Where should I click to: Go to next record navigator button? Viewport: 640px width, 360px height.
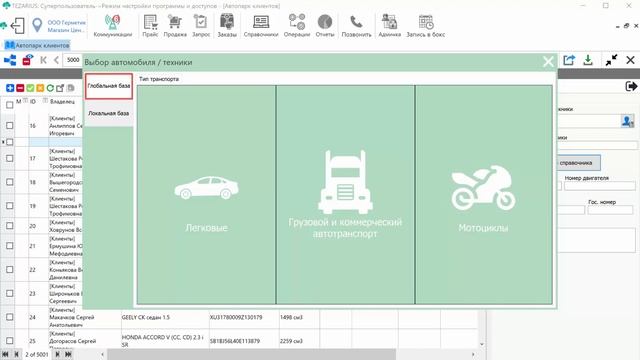pyautogui.click(x=57, y=354)
